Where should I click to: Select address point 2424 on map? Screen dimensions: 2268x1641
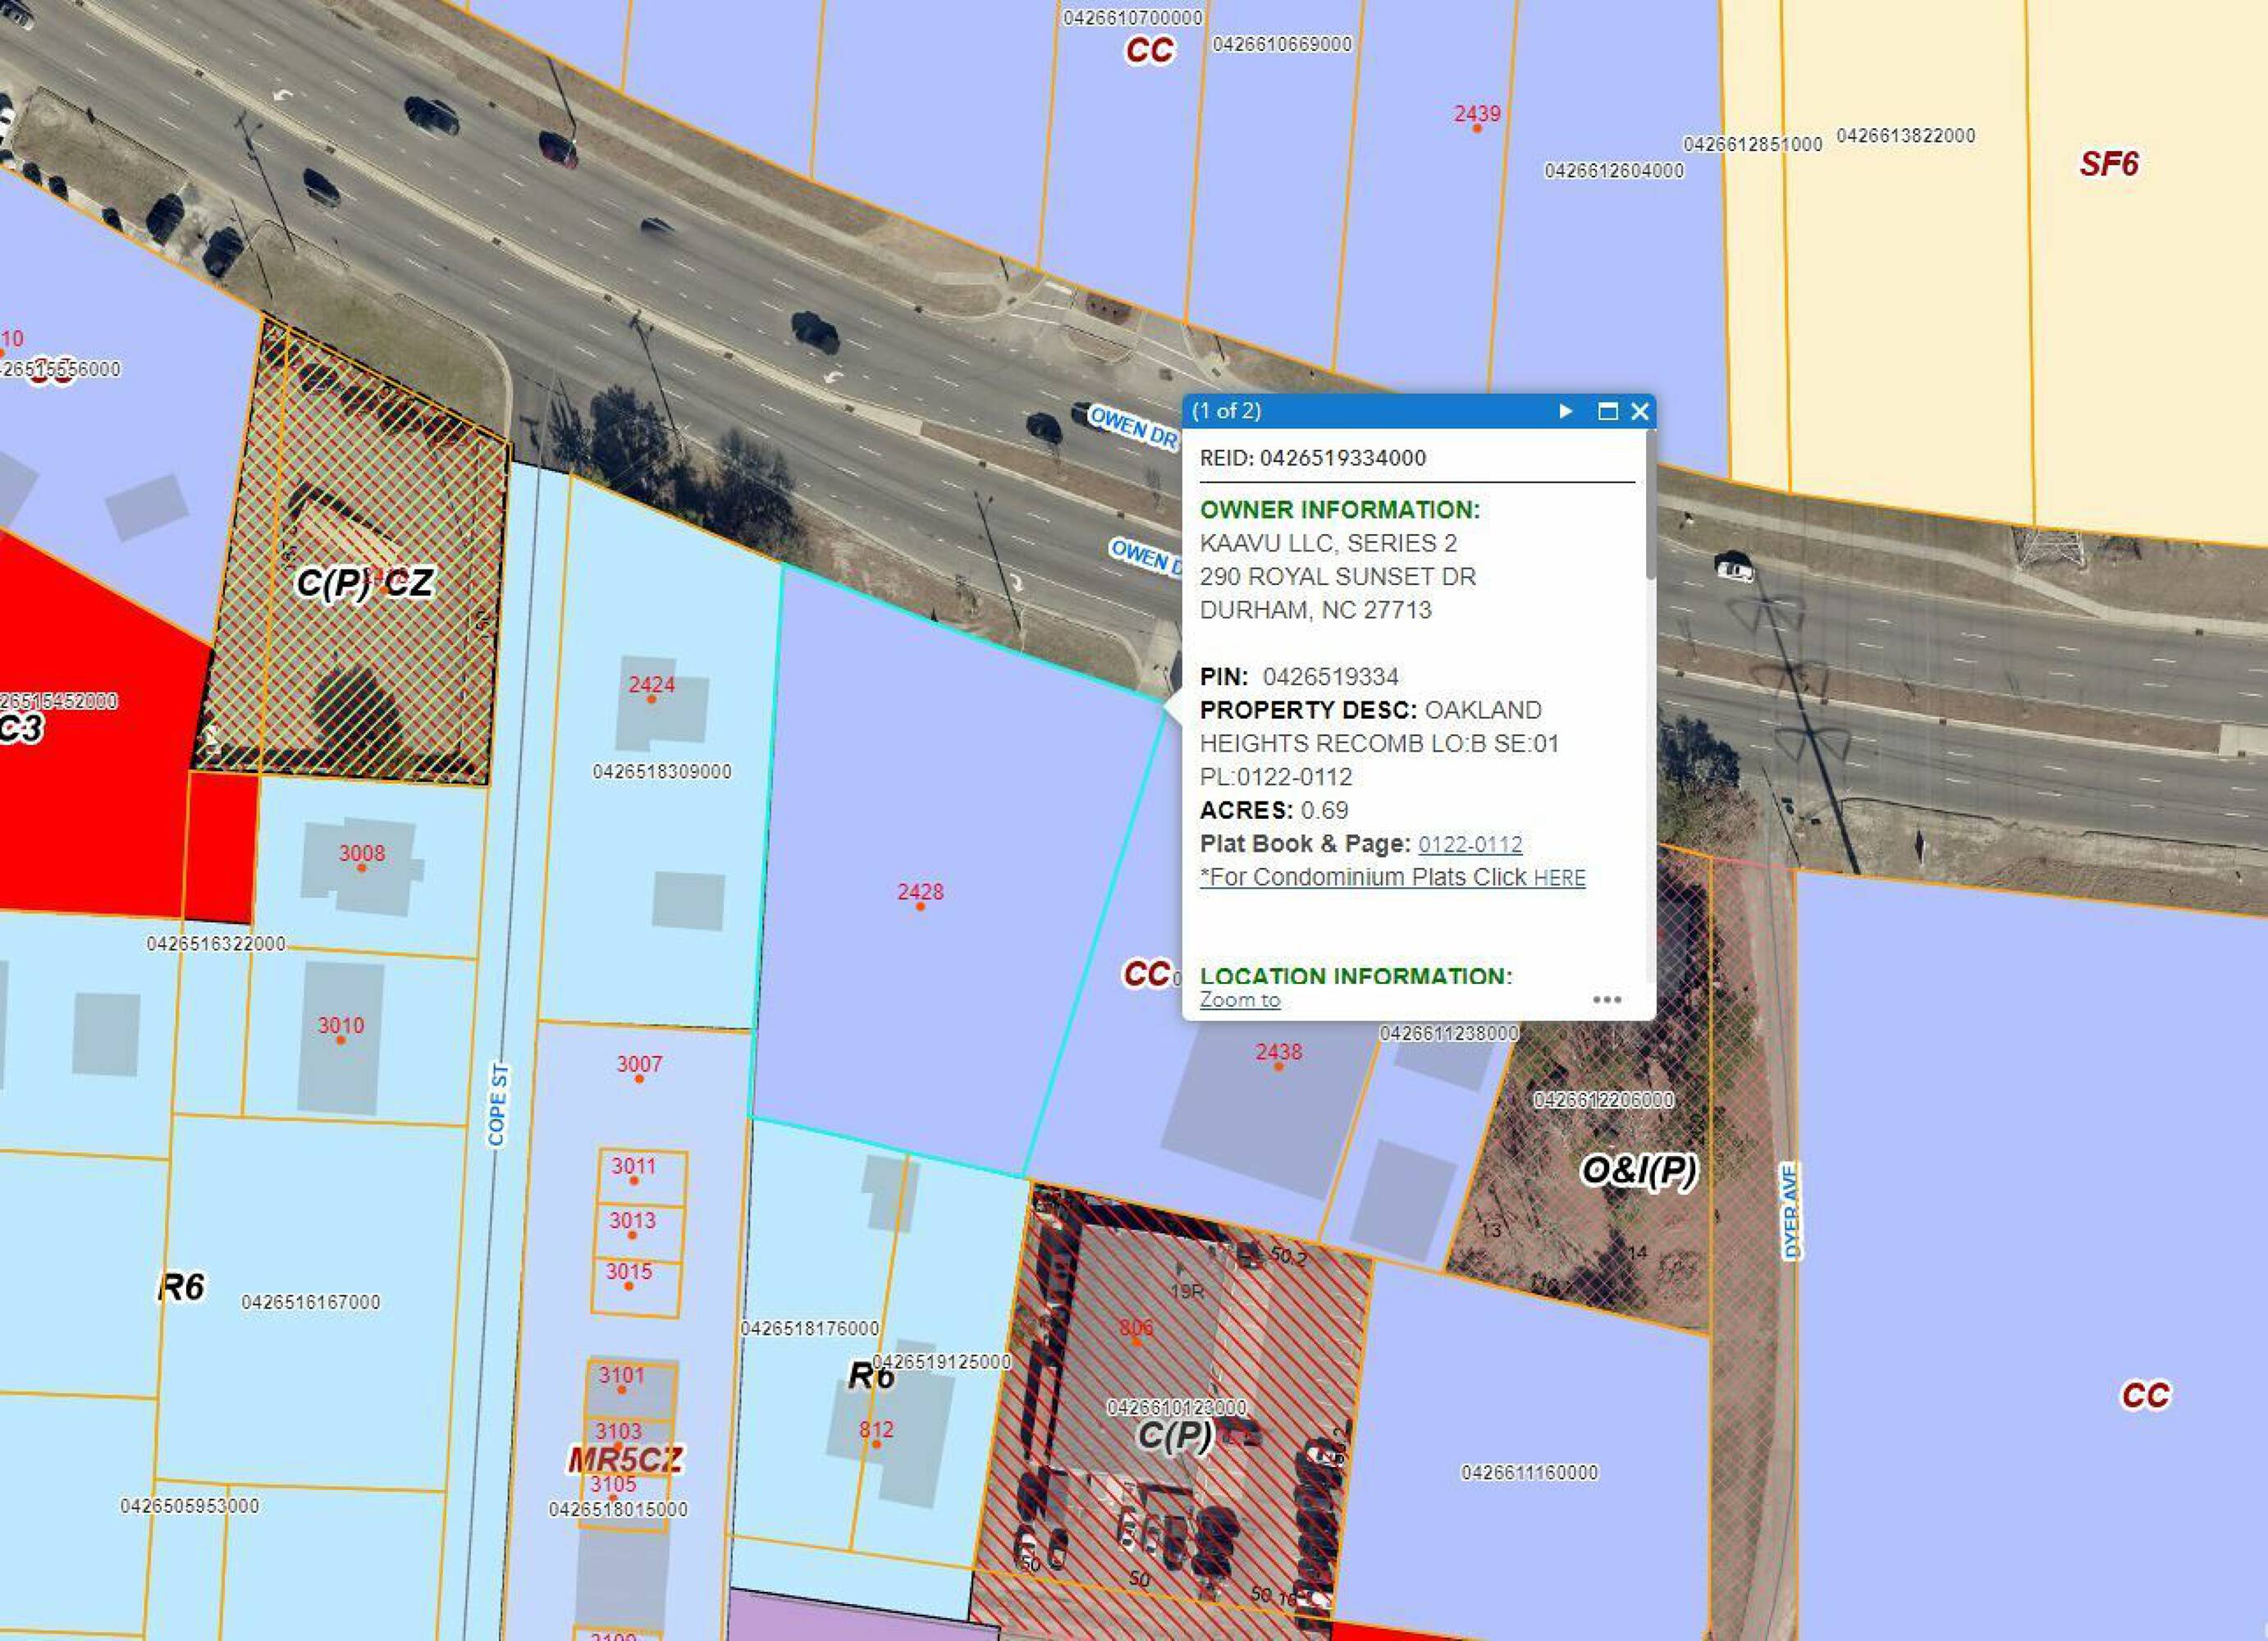click(651, 698)
